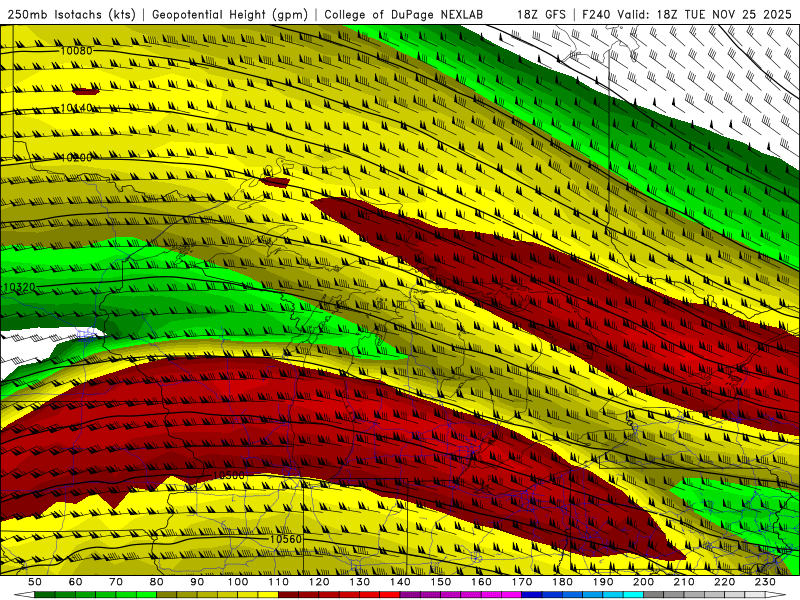The height and width of the screenshot is (600, 800).
Task: Click the 190 value on the color scale
Action: [x=604, y=582]
